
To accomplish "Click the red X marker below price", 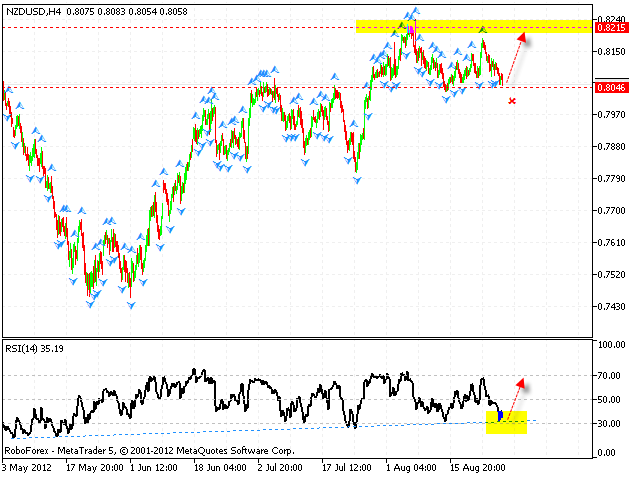I will click(512, 101).
